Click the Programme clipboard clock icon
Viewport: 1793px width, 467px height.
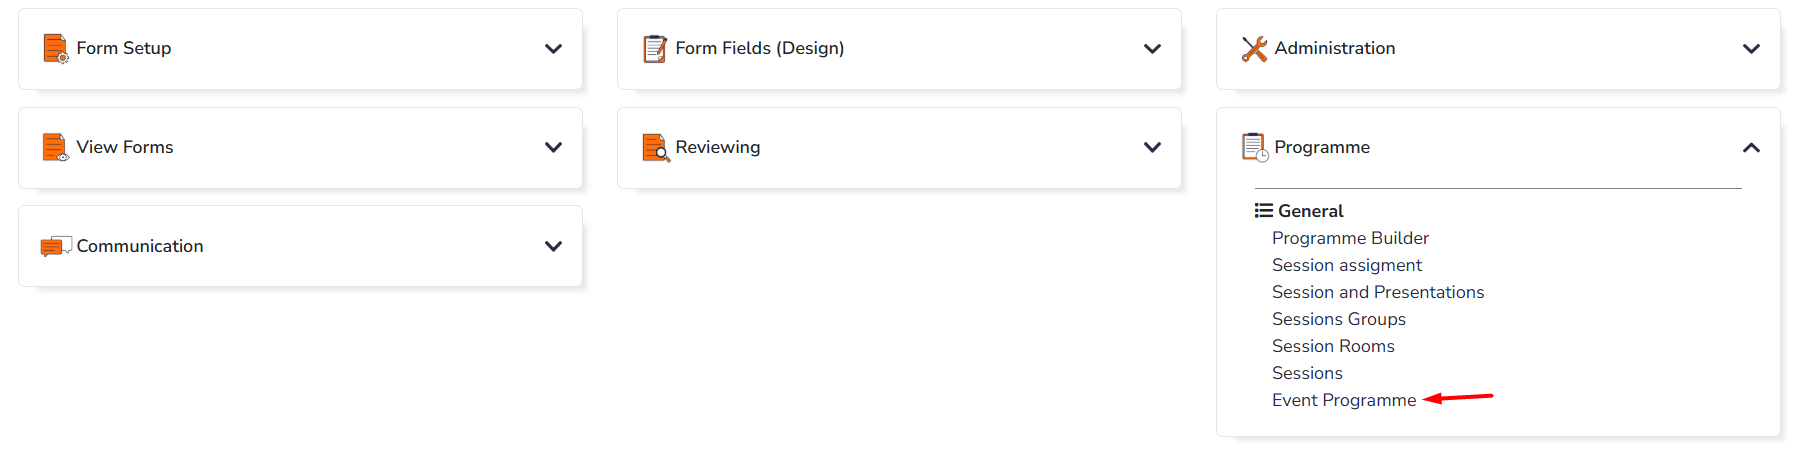pyautogui.click(x=1255, y=147)
